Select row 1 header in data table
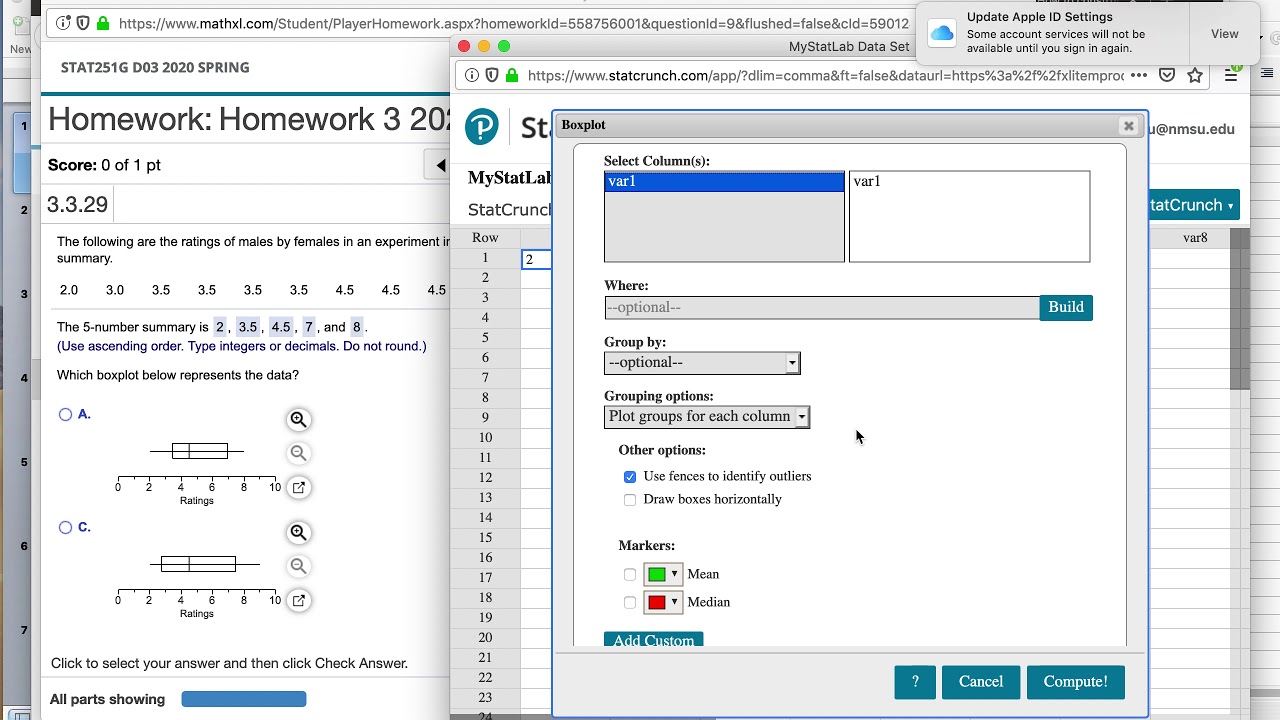Viewport: 1280px width, 720px height. coord(485,258)
